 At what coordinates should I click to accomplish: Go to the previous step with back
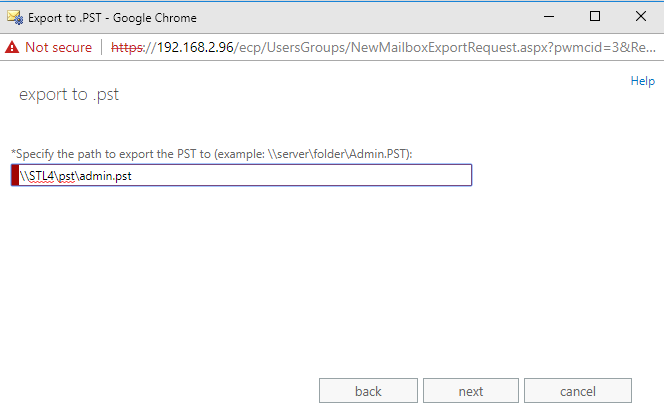click(x=368, y=390)
